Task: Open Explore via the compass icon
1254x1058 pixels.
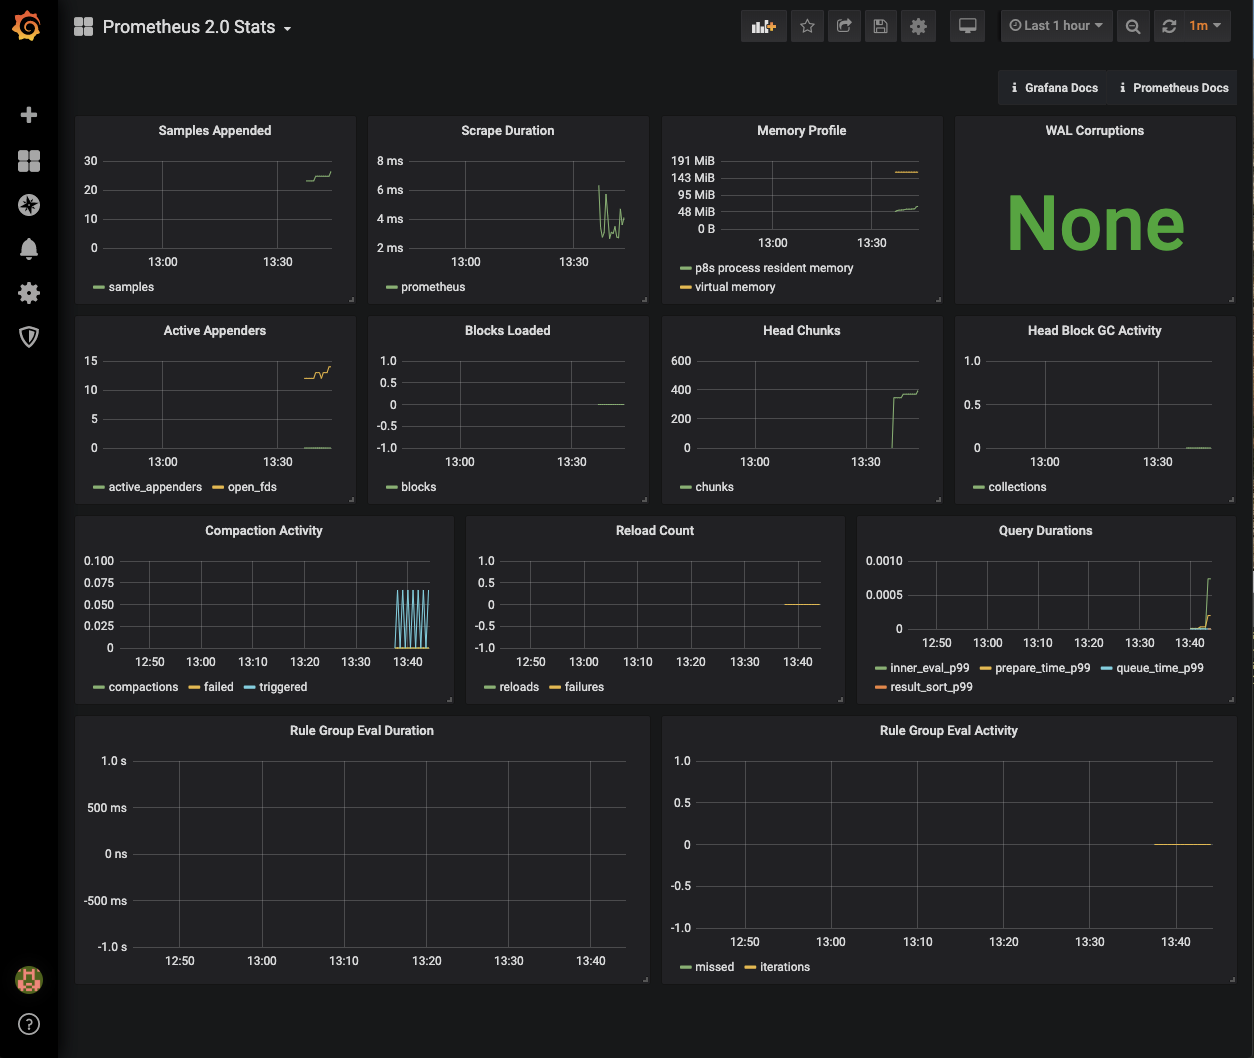Action: pyautogui.click(x=29, y=205)
